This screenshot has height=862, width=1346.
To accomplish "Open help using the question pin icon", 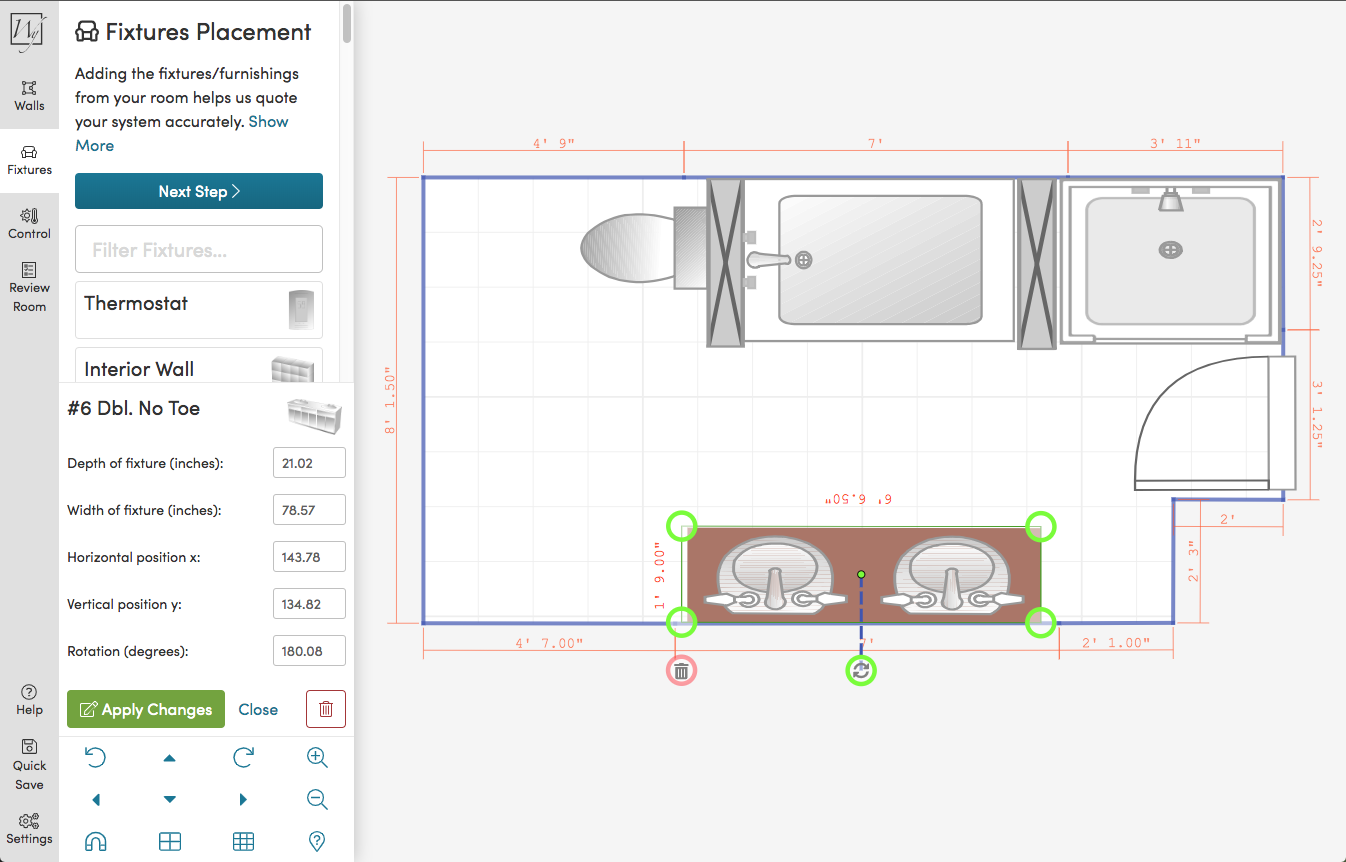I will [317, 841].
